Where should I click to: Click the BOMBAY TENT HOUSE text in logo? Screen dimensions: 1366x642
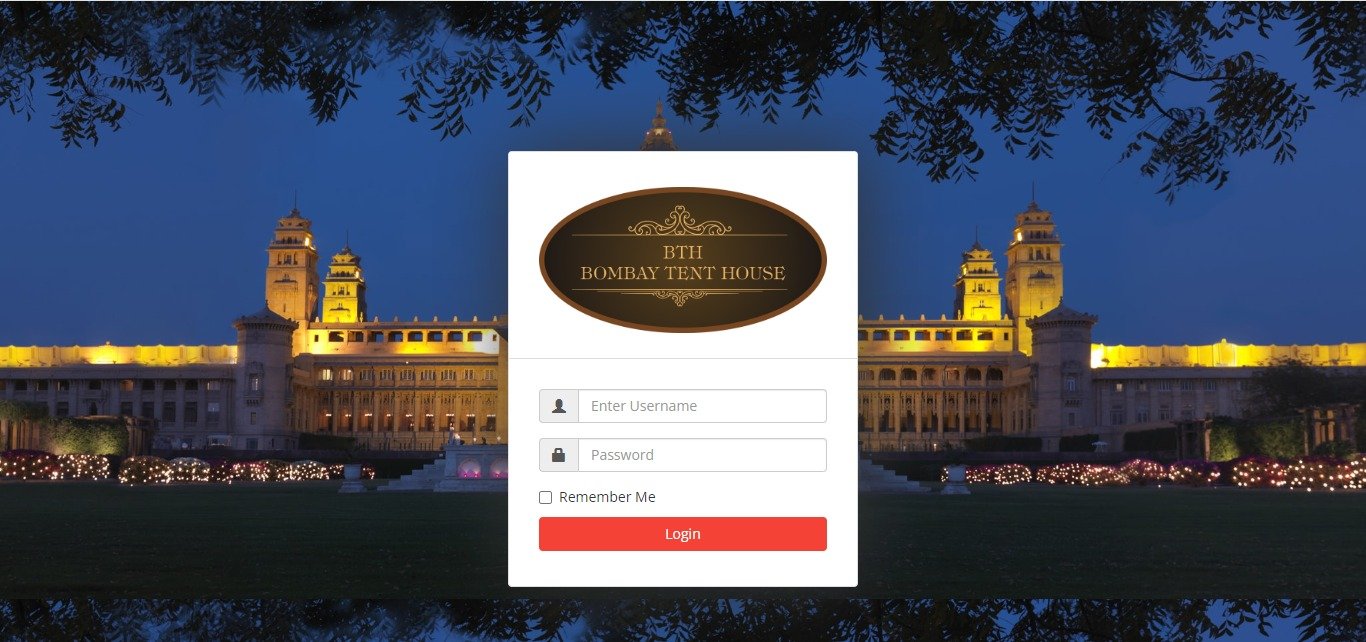(683, 273)
